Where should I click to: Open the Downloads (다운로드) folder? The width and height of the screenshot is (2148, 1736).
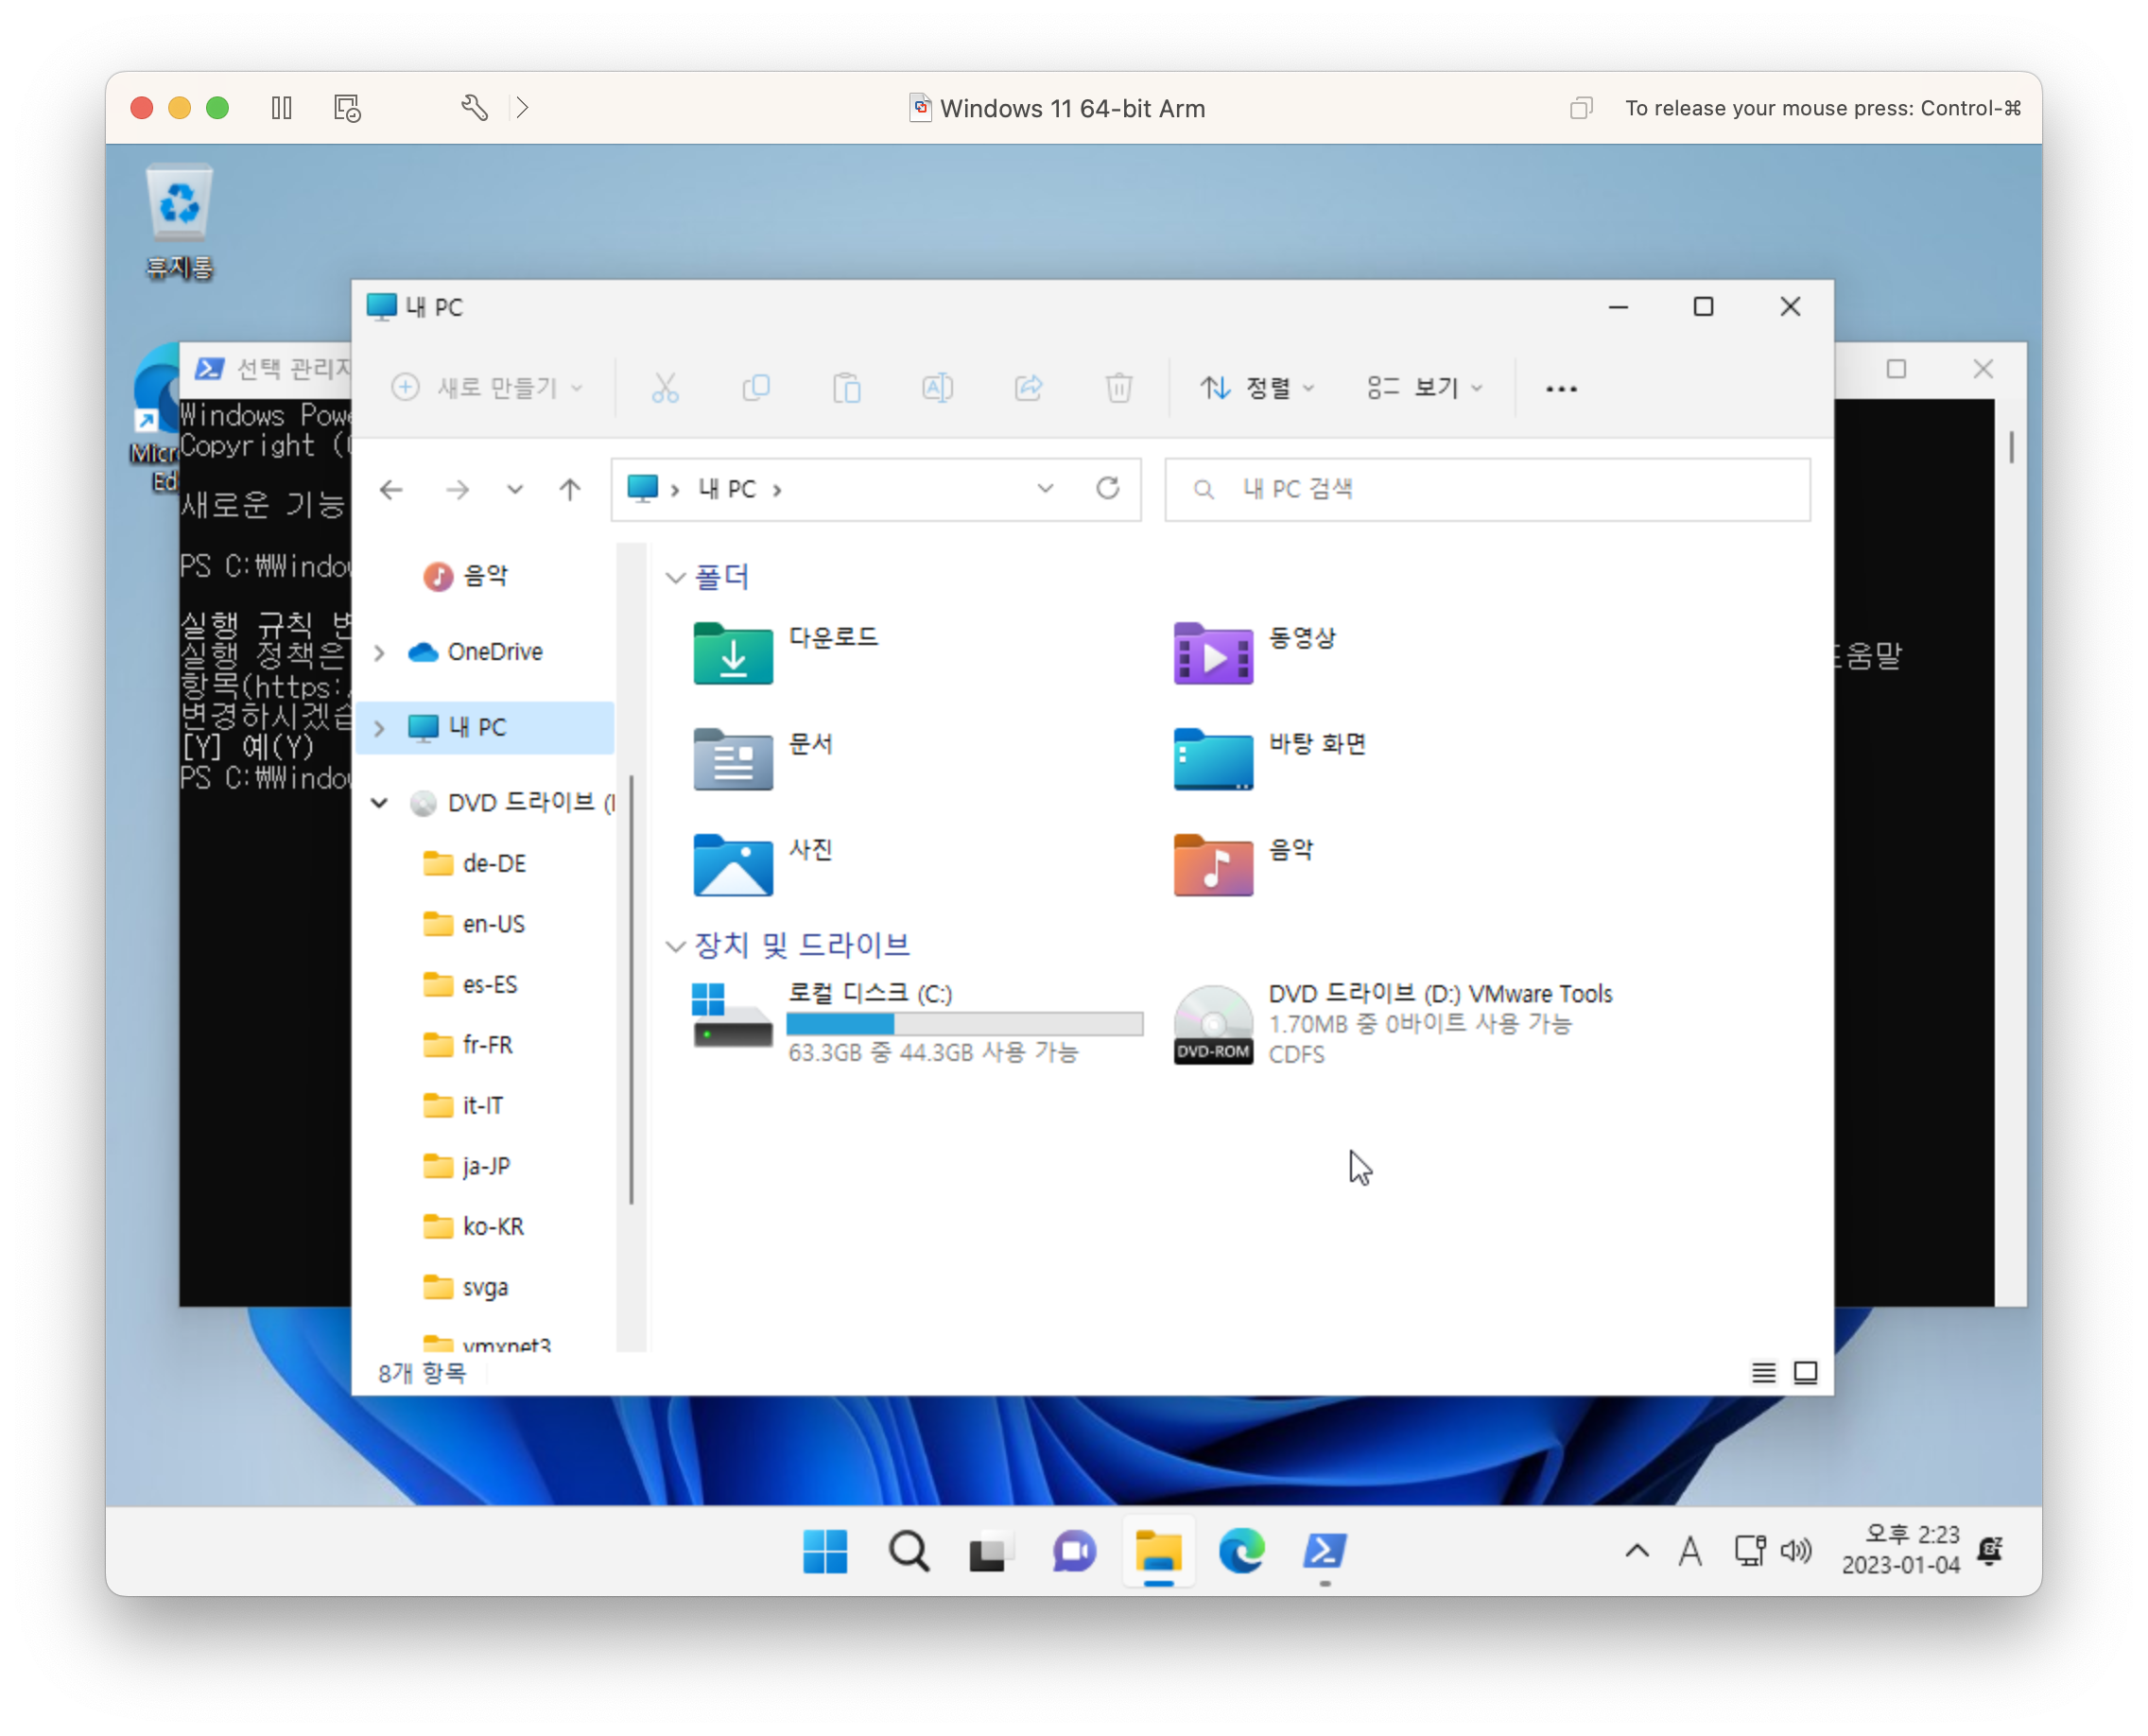[x=734, y=653]
